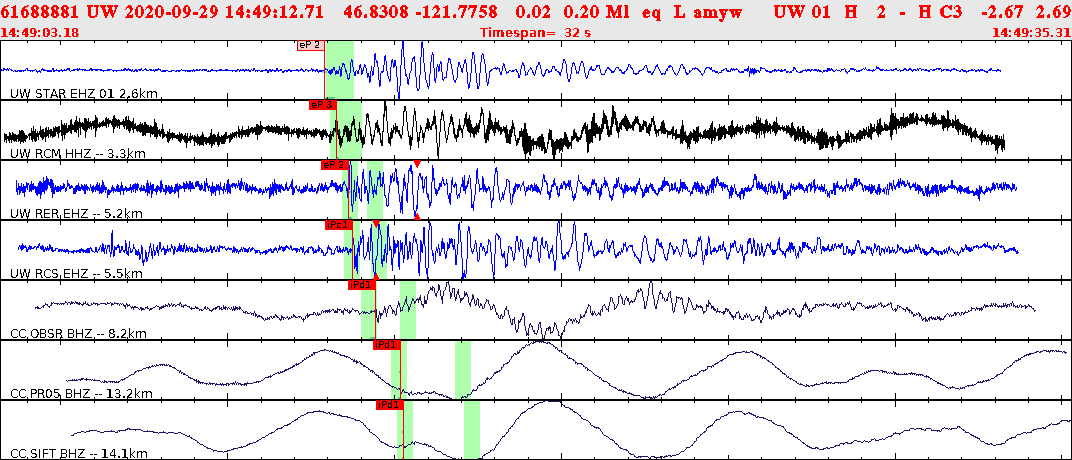
Task: Click the green window on the RCM trace
Action: click(346, 130)
